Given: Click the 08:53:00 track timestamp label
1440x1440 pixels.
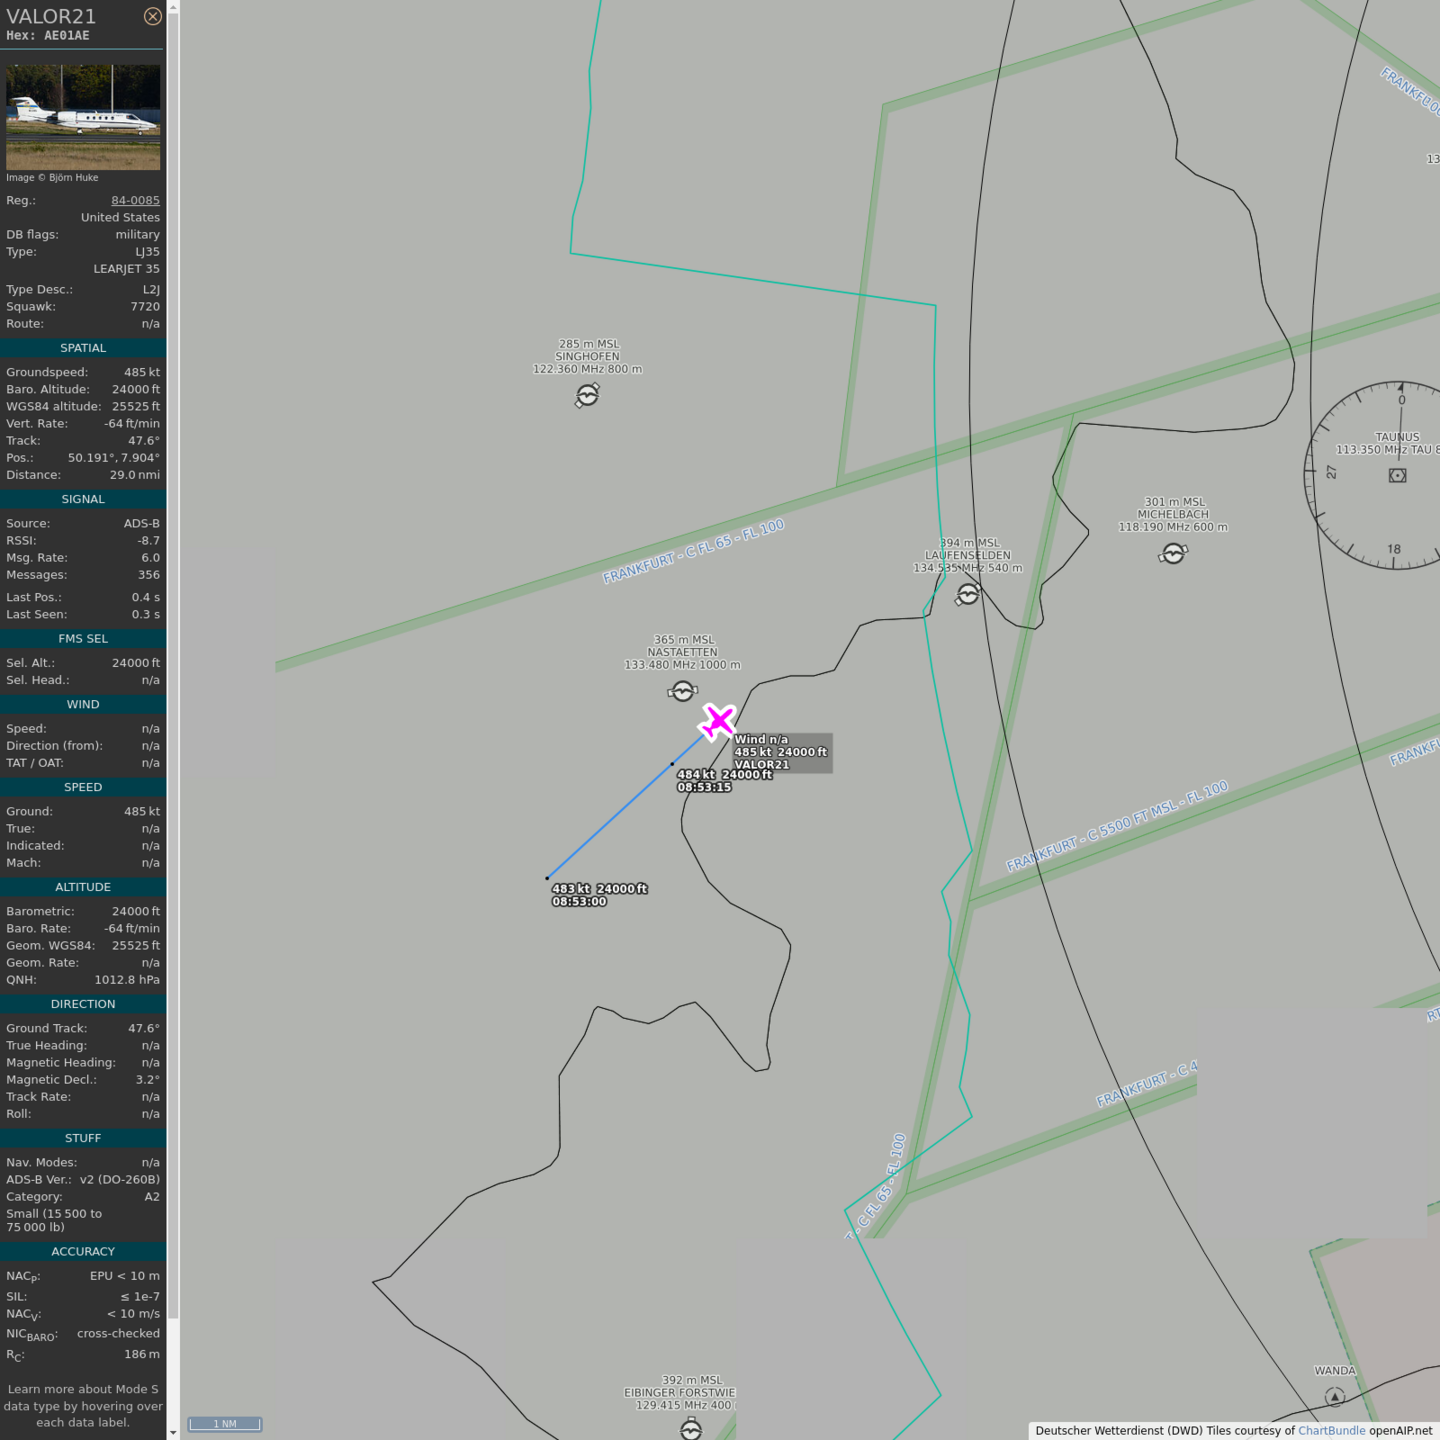Looking at the screenshot, I should point(579,901).
